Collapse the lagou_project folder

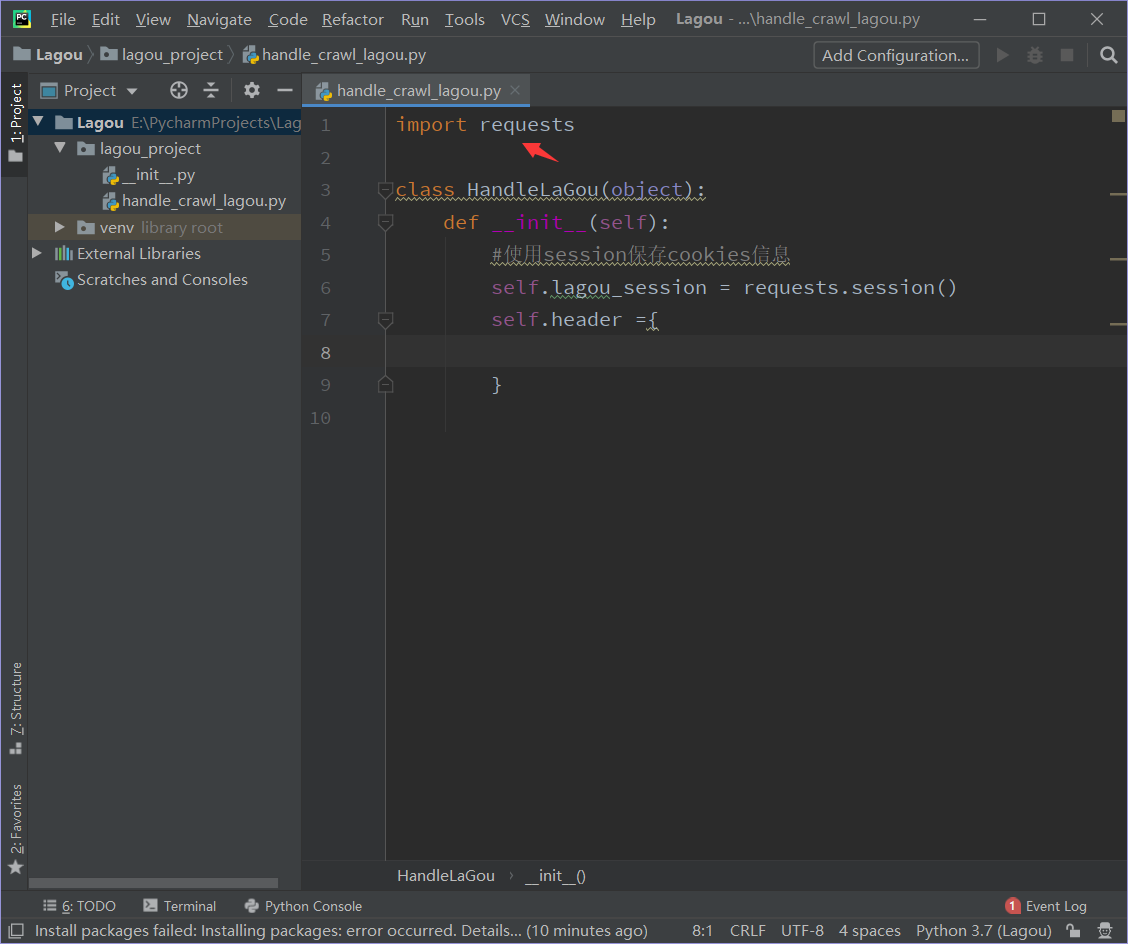[60, 148]
